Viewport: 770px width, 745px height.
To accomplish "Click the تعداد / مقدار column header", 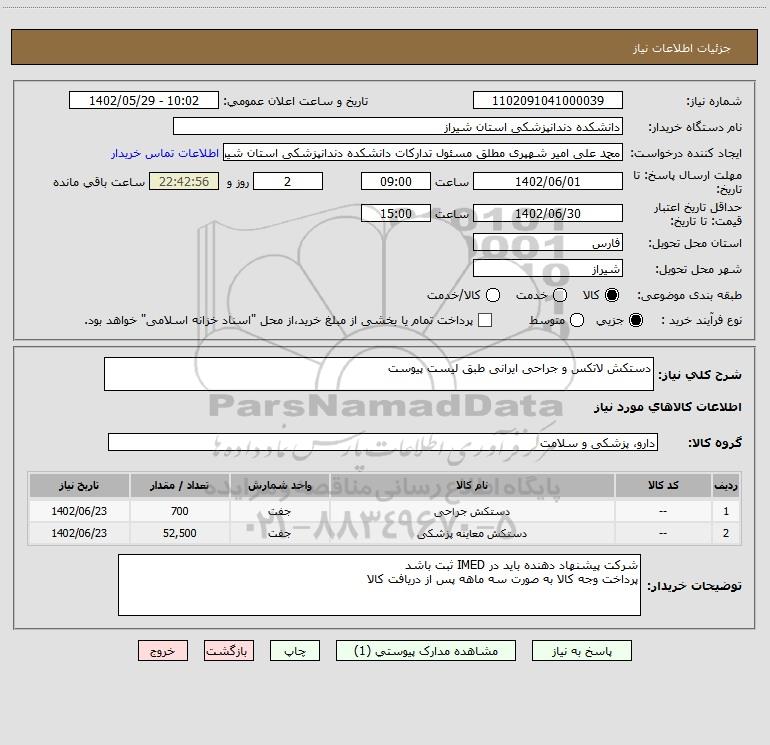I will click(179, 486).
